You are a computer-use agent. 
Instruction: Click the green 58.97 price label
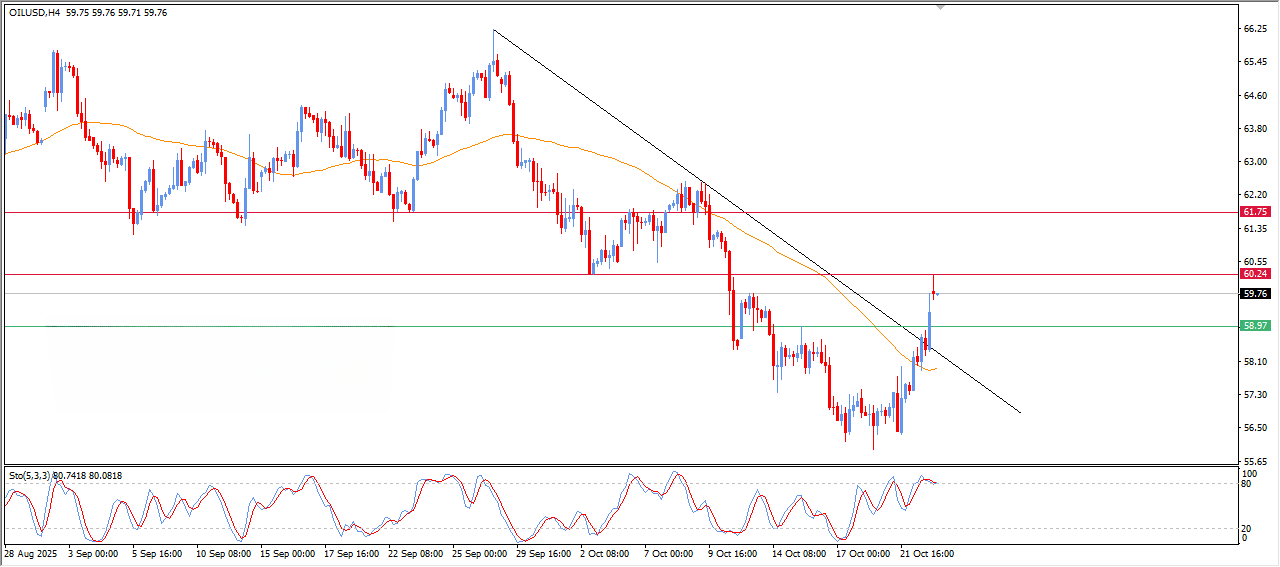1254,326
